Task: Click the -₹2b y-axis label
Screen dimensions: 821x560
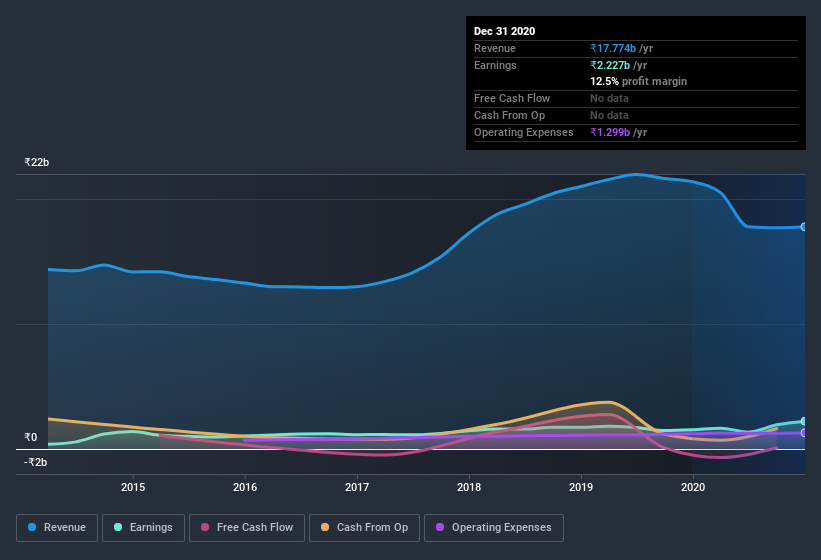Action: (x=36, y=462)
